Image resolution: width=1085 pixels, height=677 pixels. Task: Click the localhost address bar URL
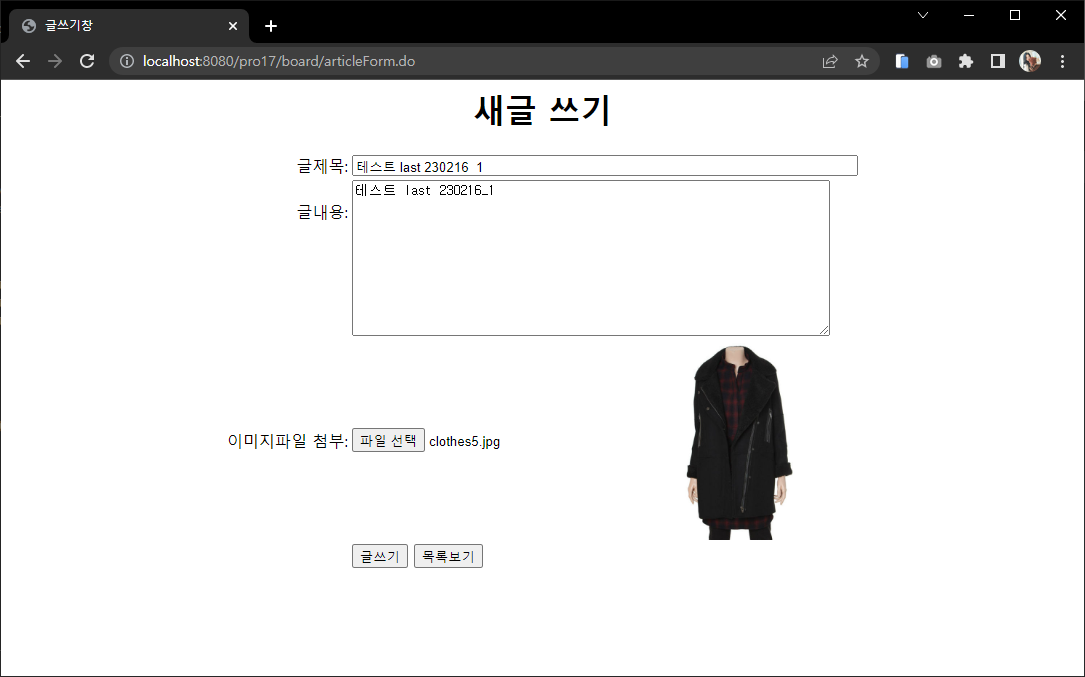click(x=279, y=61)
